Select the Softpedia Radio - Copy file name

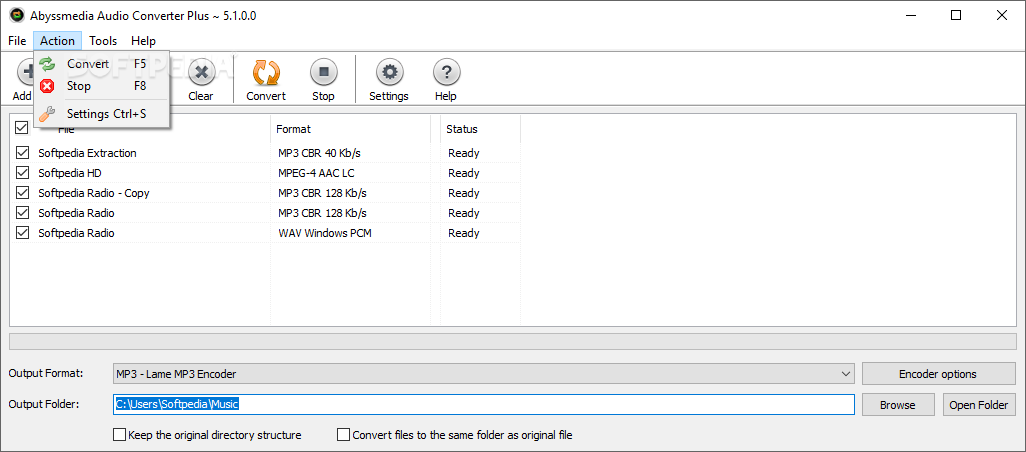pos(94,193)
